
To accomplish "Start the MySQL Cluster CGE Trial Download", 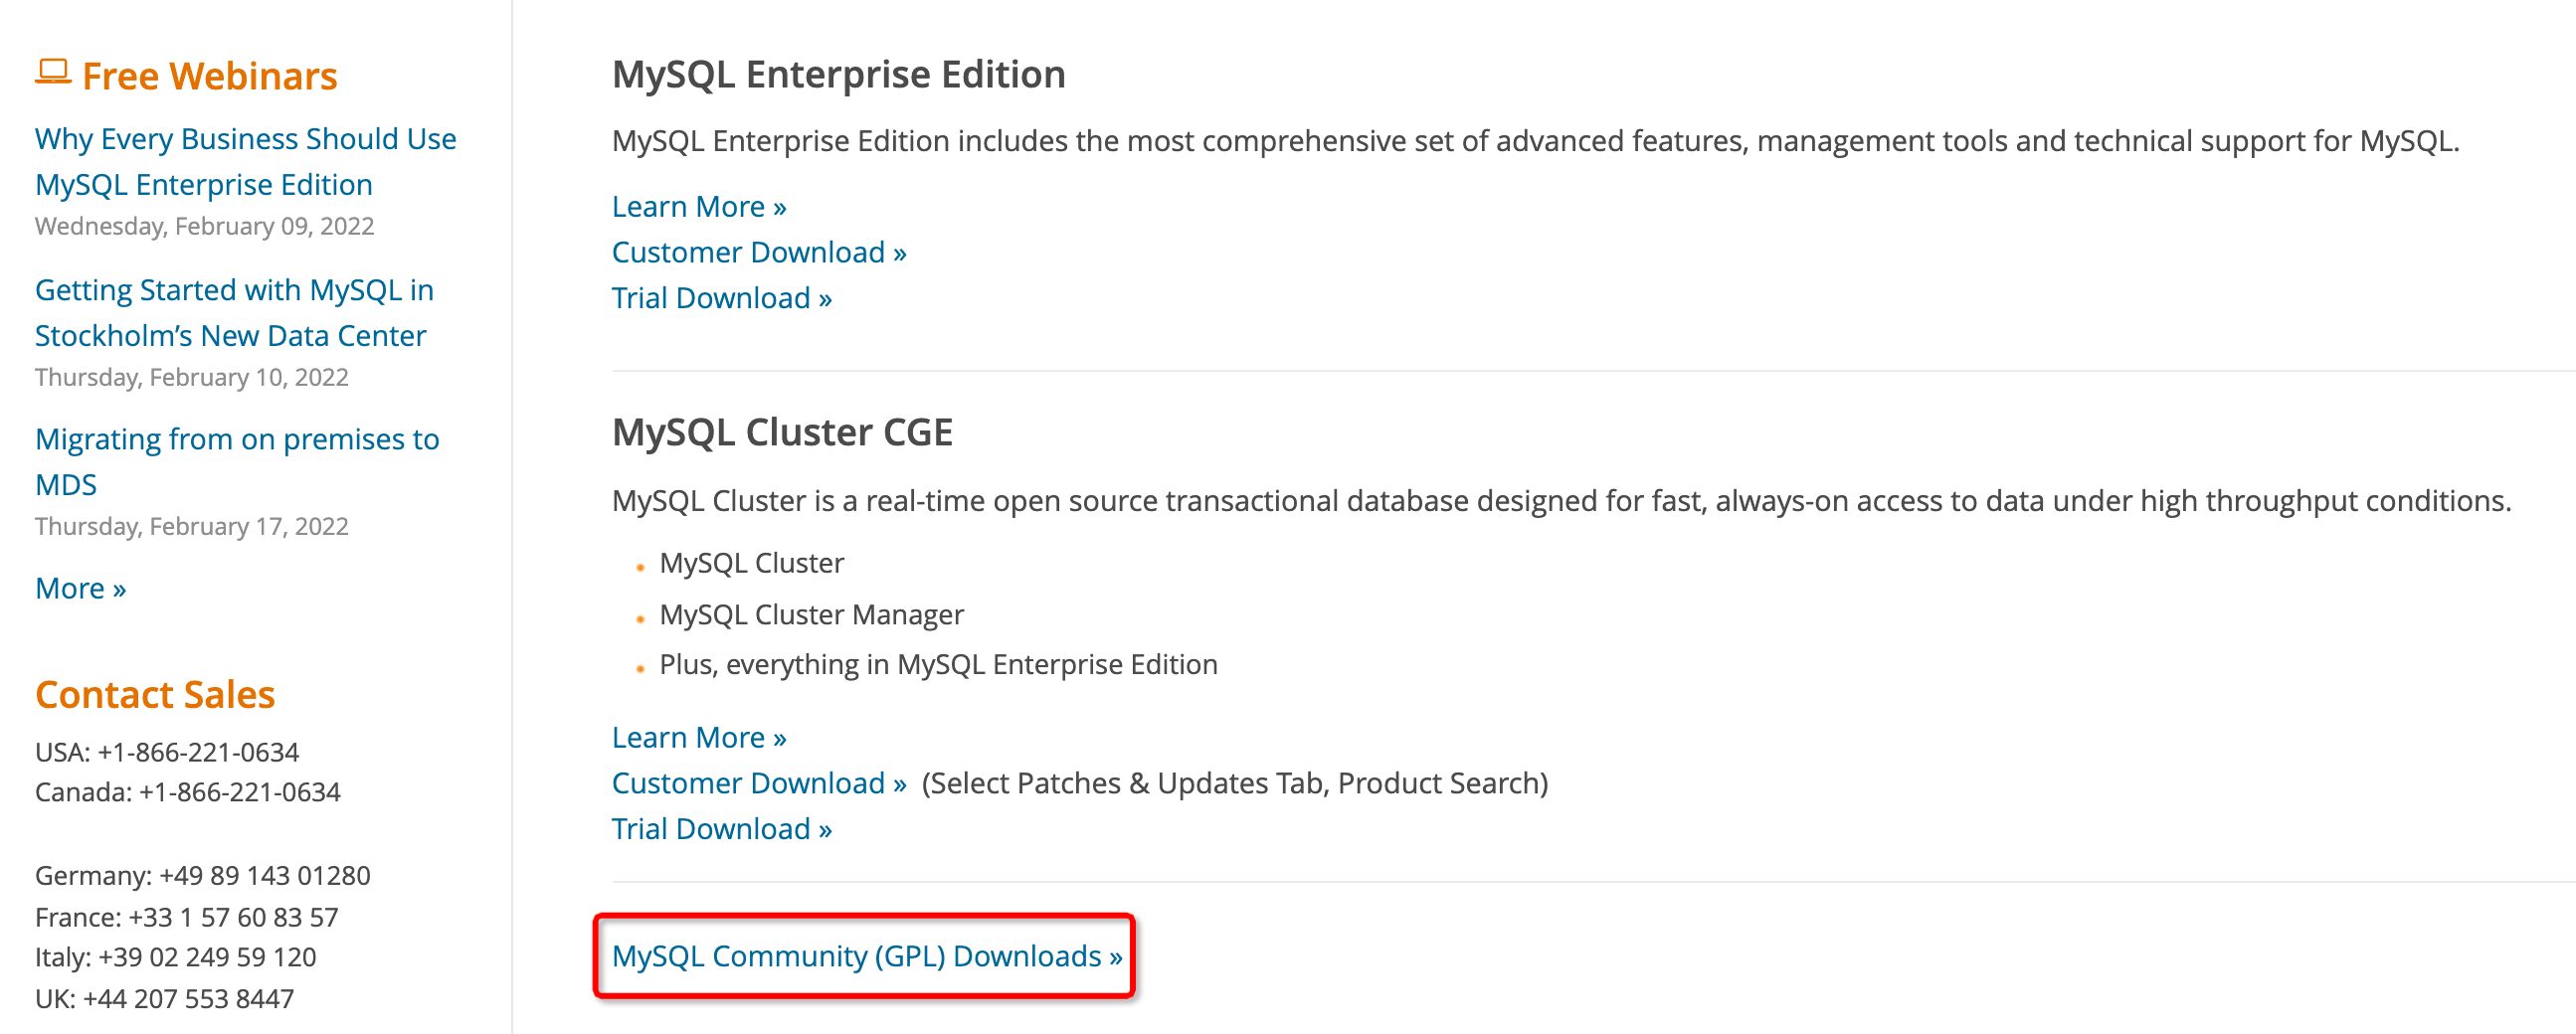I will [721, 829].
